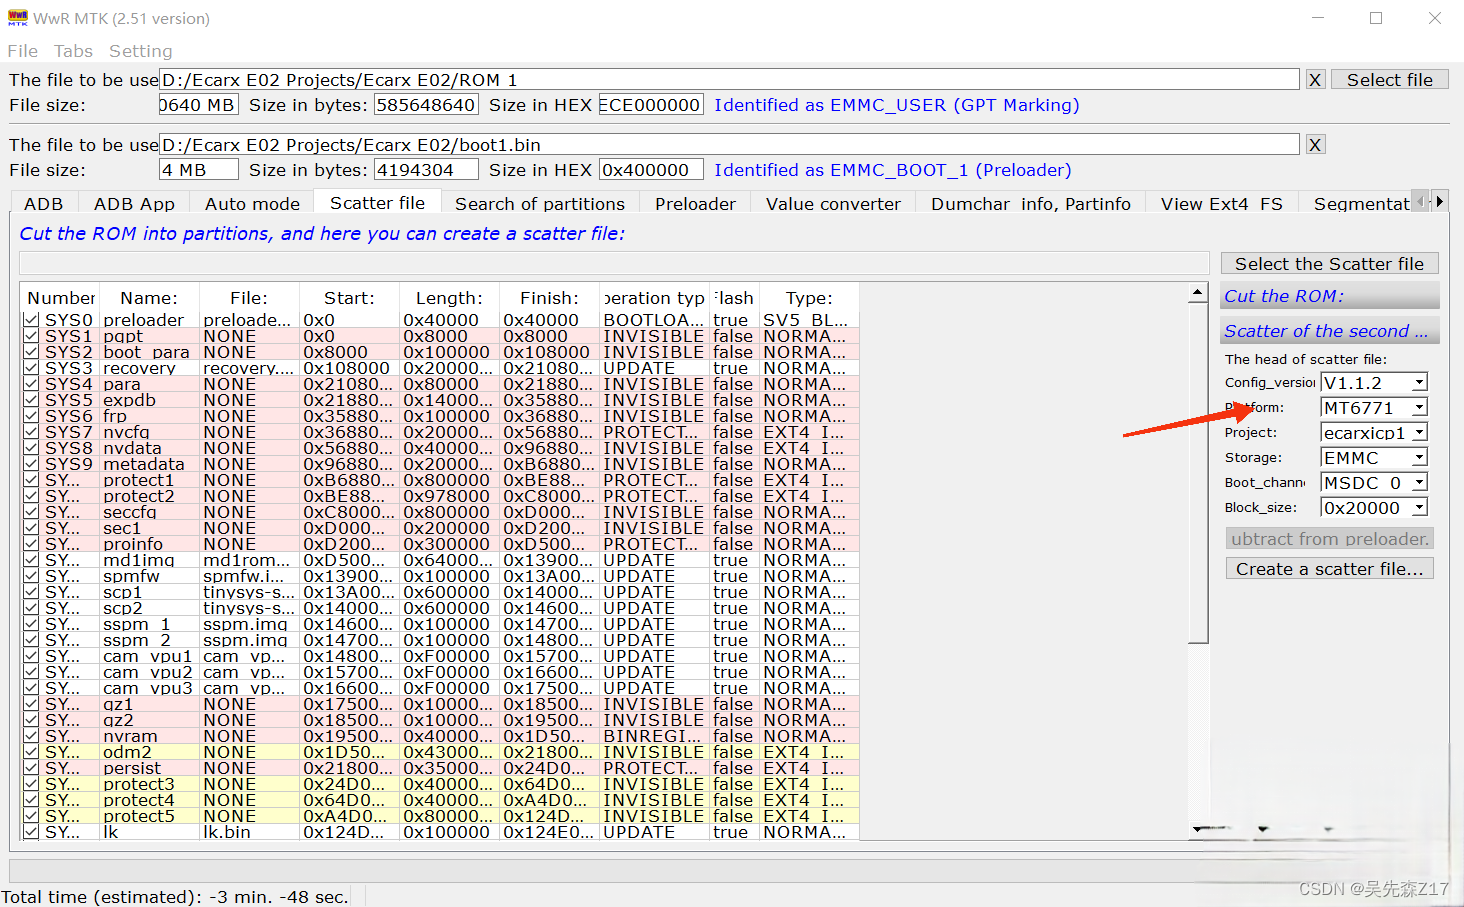The height and width of the screenshot is (907, 1464).
Task: Open the Dumchar_info, Partinfo tab
Action: [x=1030, y=203]
